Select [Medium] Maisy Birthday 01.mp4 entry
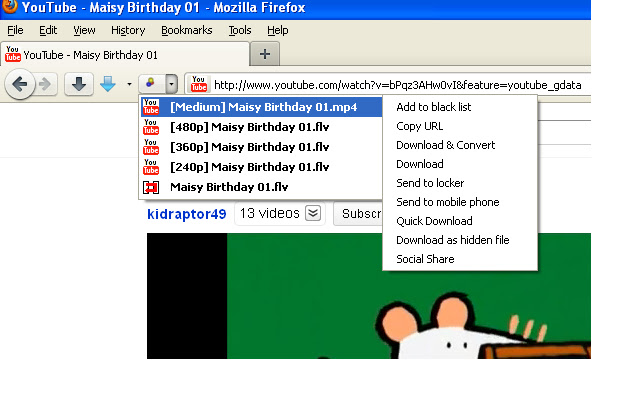Viewport: 640px width, 400px height. [x=262, y=107]
